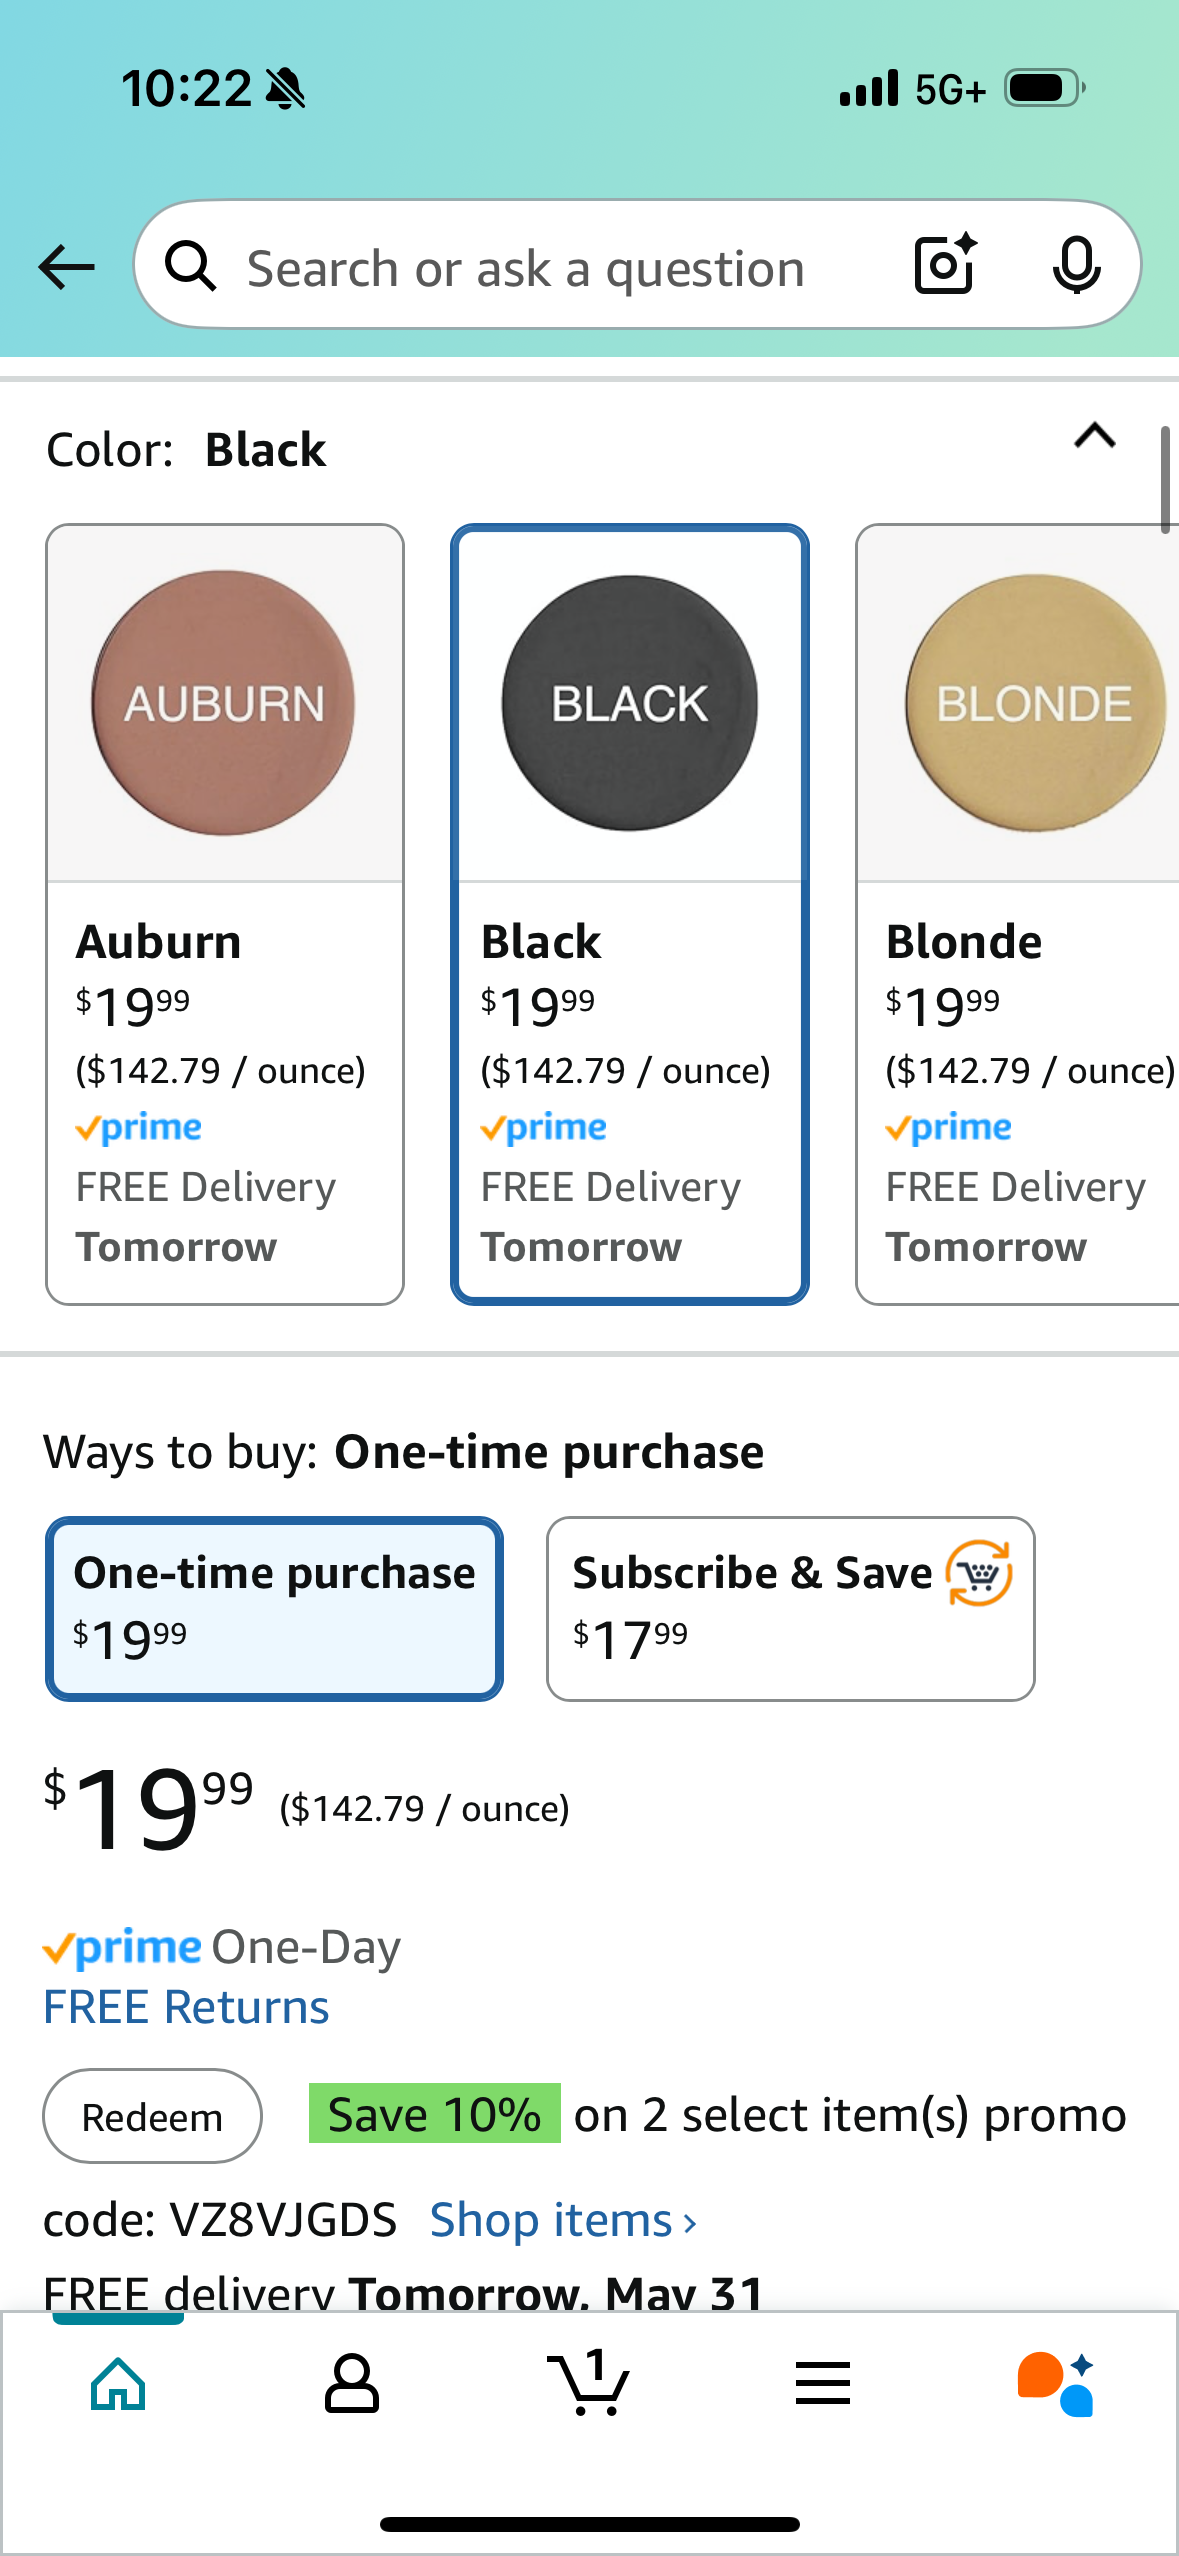Open camera lens search icon
Image resolution: width=1179 pixels, height=2556 pixels.
[945, 264]
